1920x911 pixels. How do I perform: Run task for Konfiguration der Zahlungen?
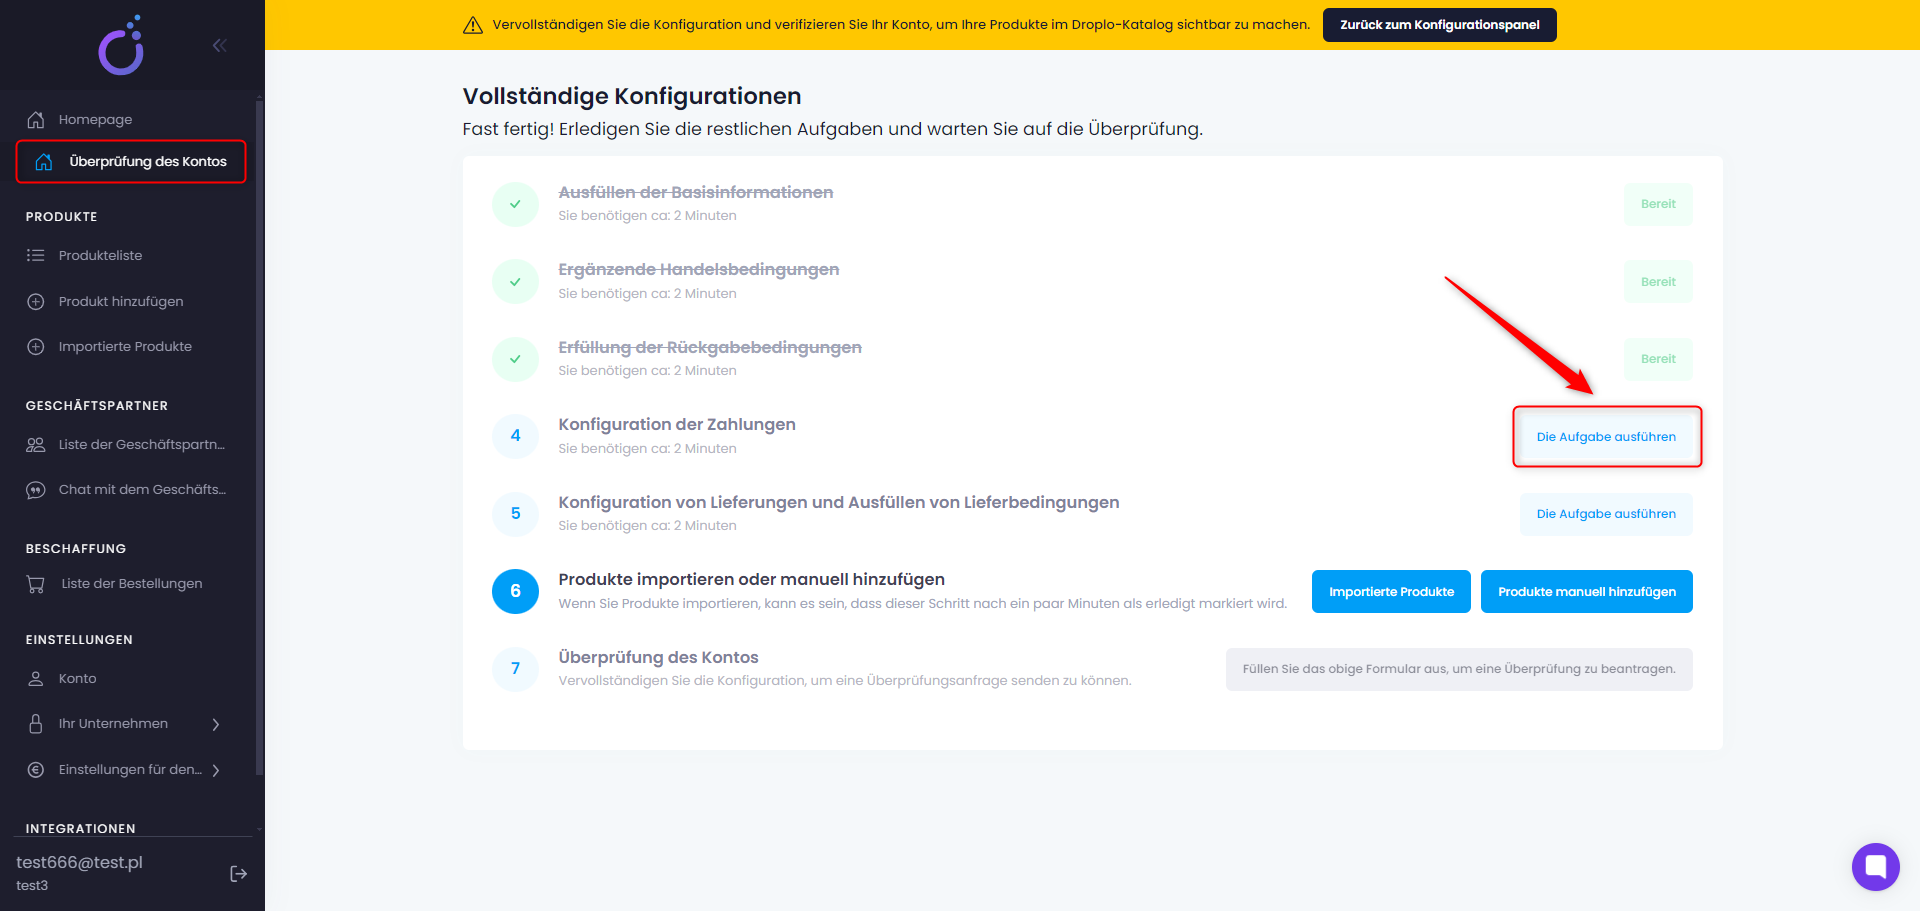click(1606, 437)
